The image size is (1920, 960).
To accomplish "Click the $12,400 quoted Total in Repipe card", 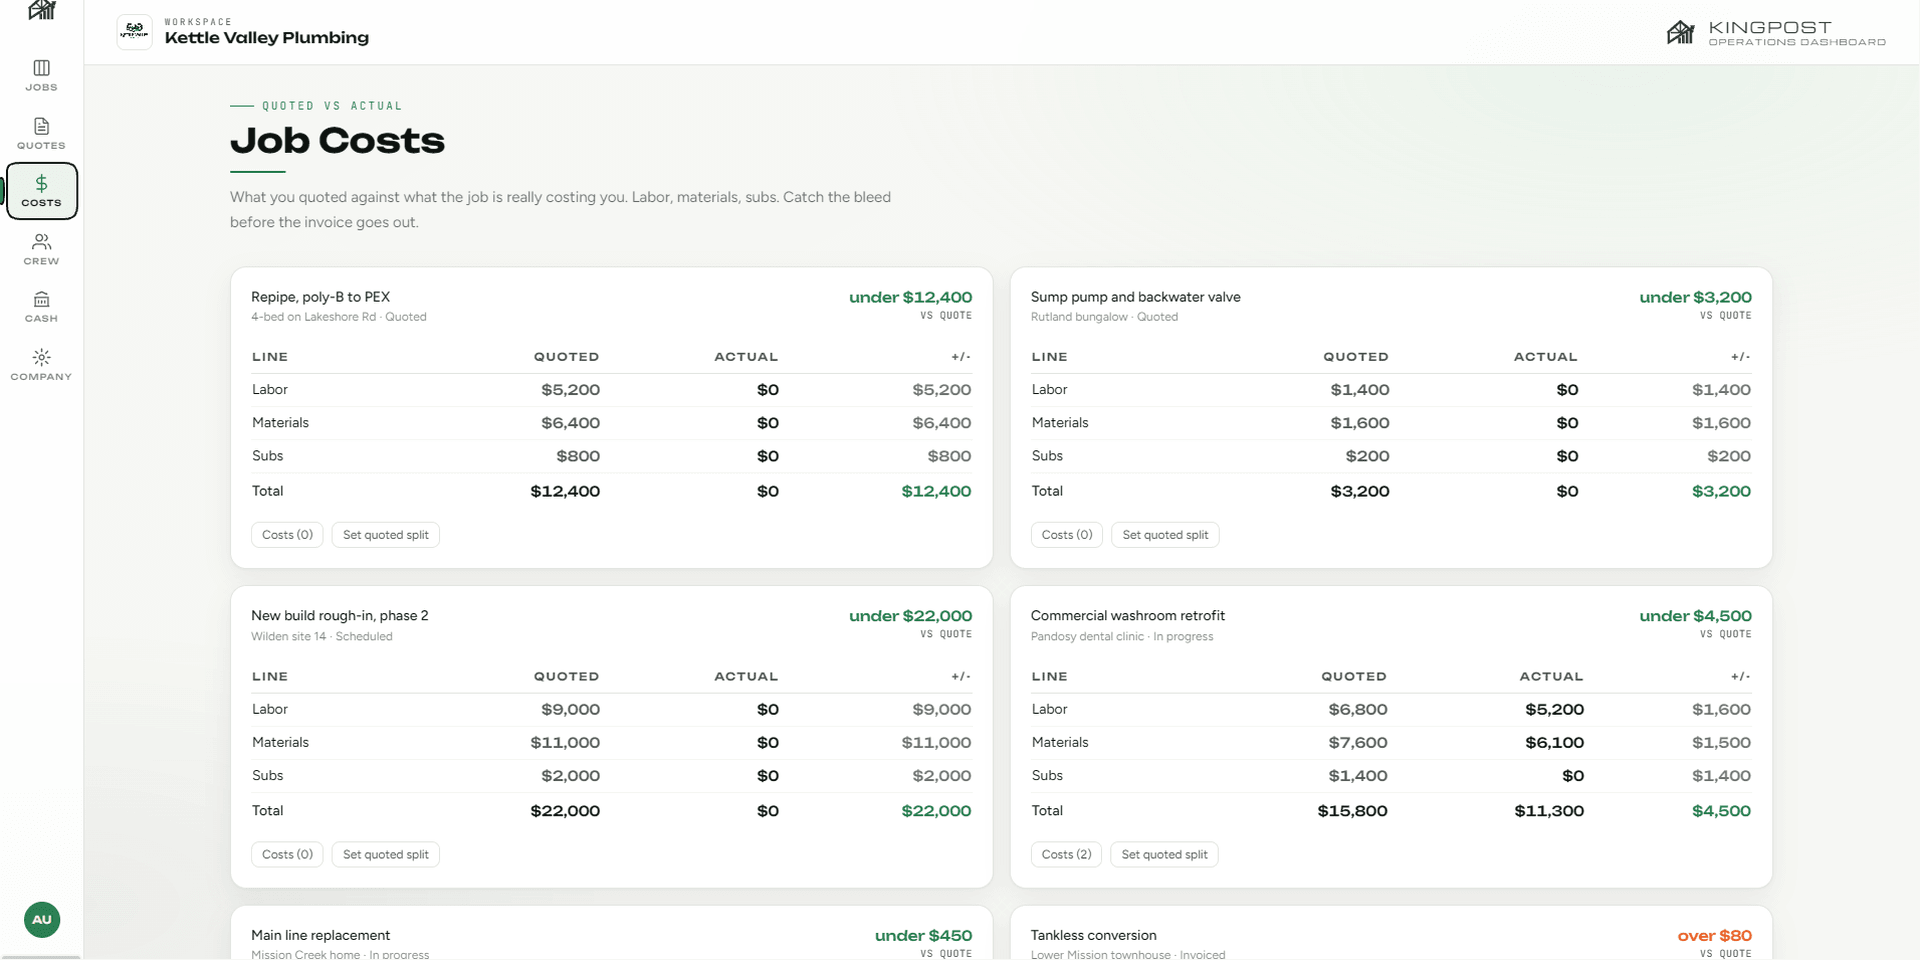I will pyautogui.click(x=566, y=491).
